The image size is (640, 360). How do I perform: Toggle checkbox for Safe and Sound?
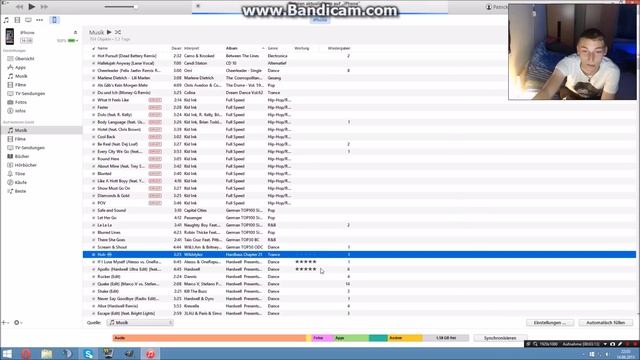(93, 210)
